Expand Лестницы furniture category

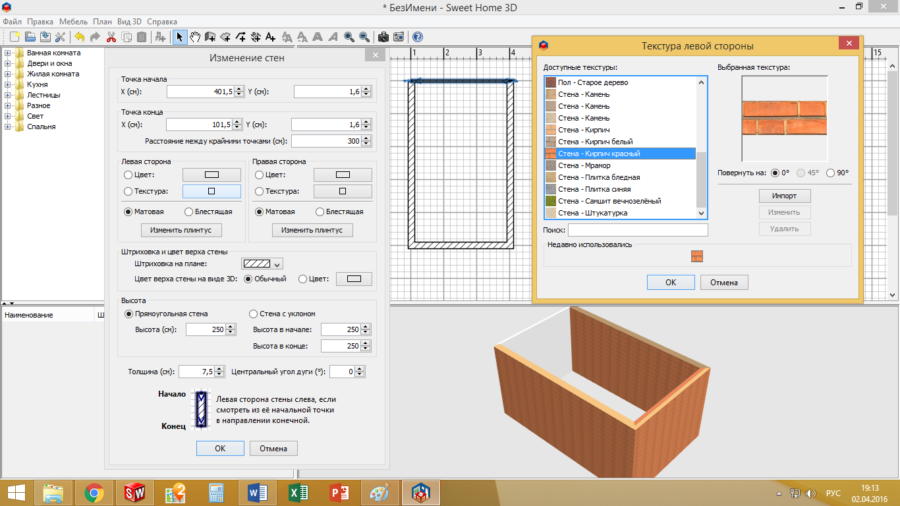7,95
